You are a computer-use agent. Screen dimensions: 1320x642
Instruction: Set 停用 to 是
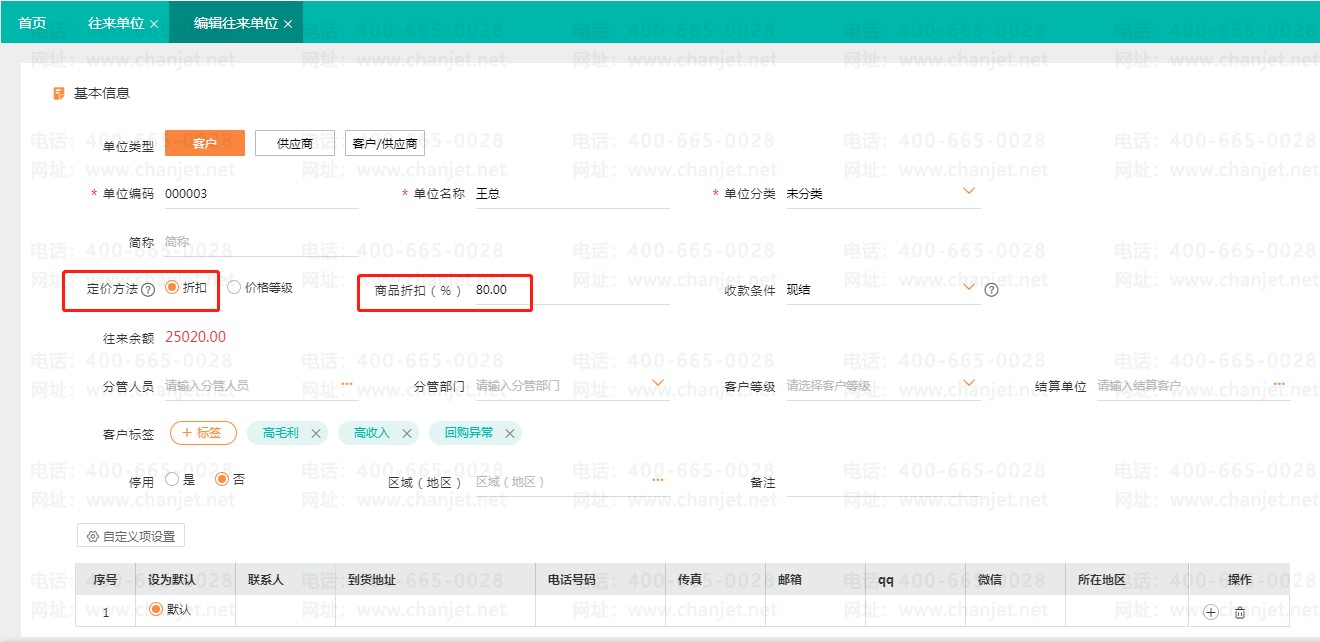180,480
